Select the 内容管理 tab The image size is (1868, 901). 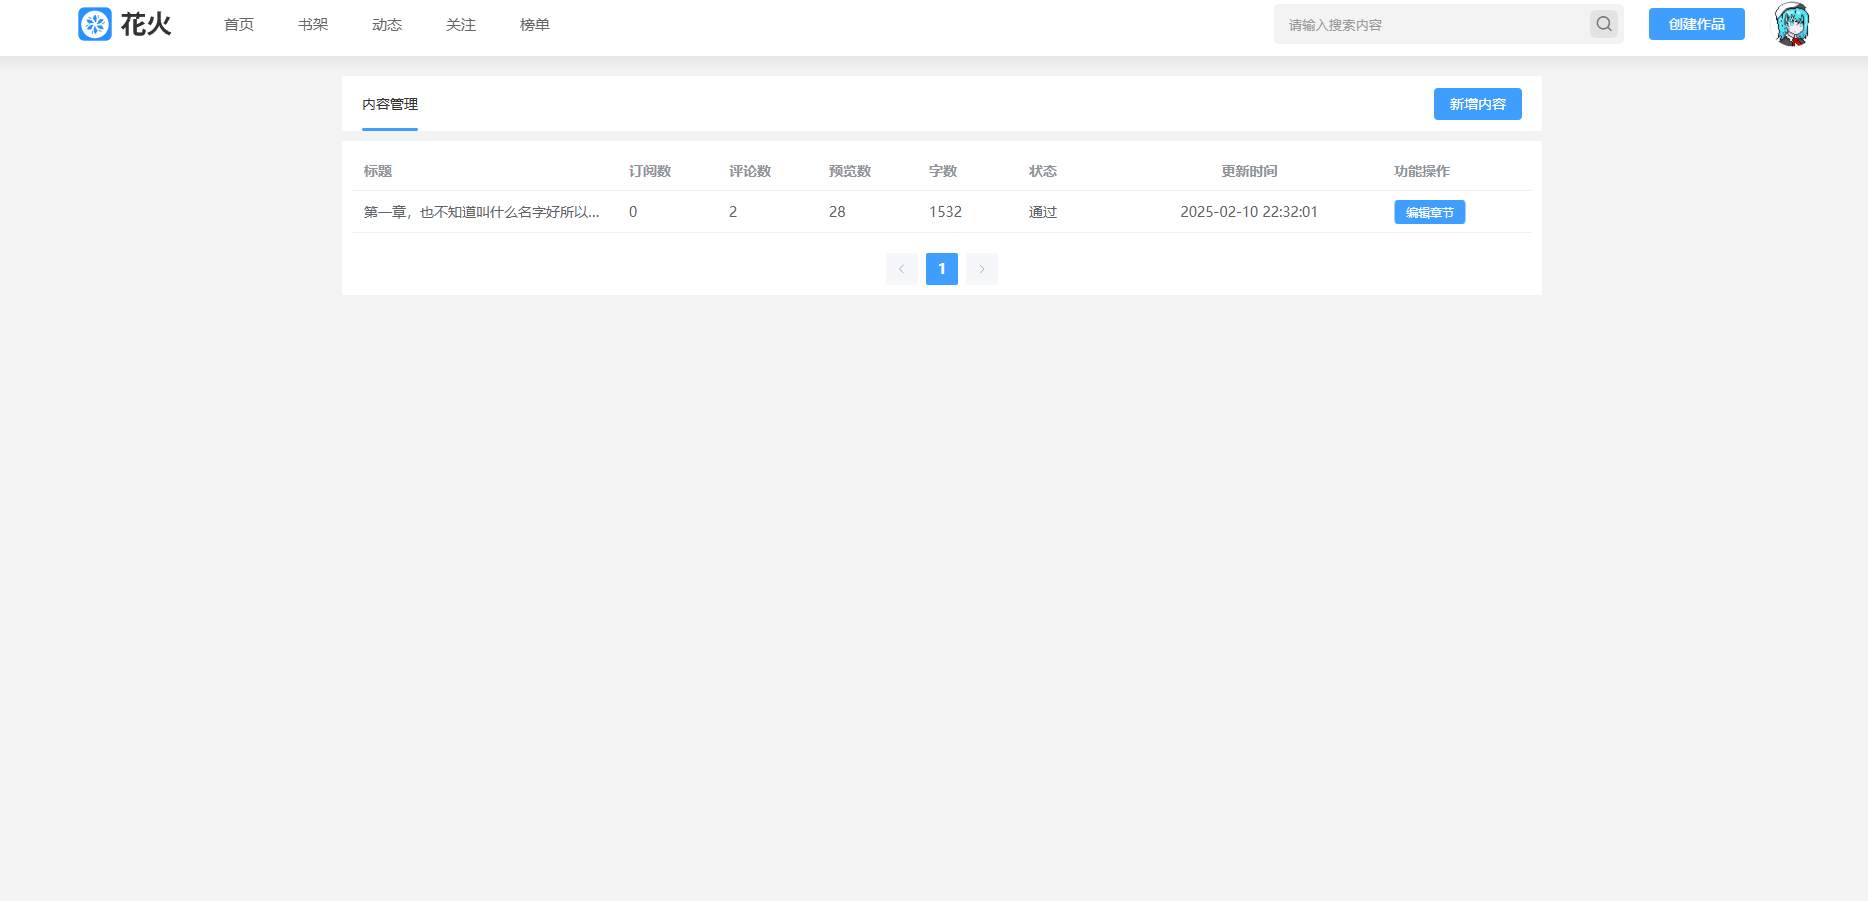tap(390, 104)
